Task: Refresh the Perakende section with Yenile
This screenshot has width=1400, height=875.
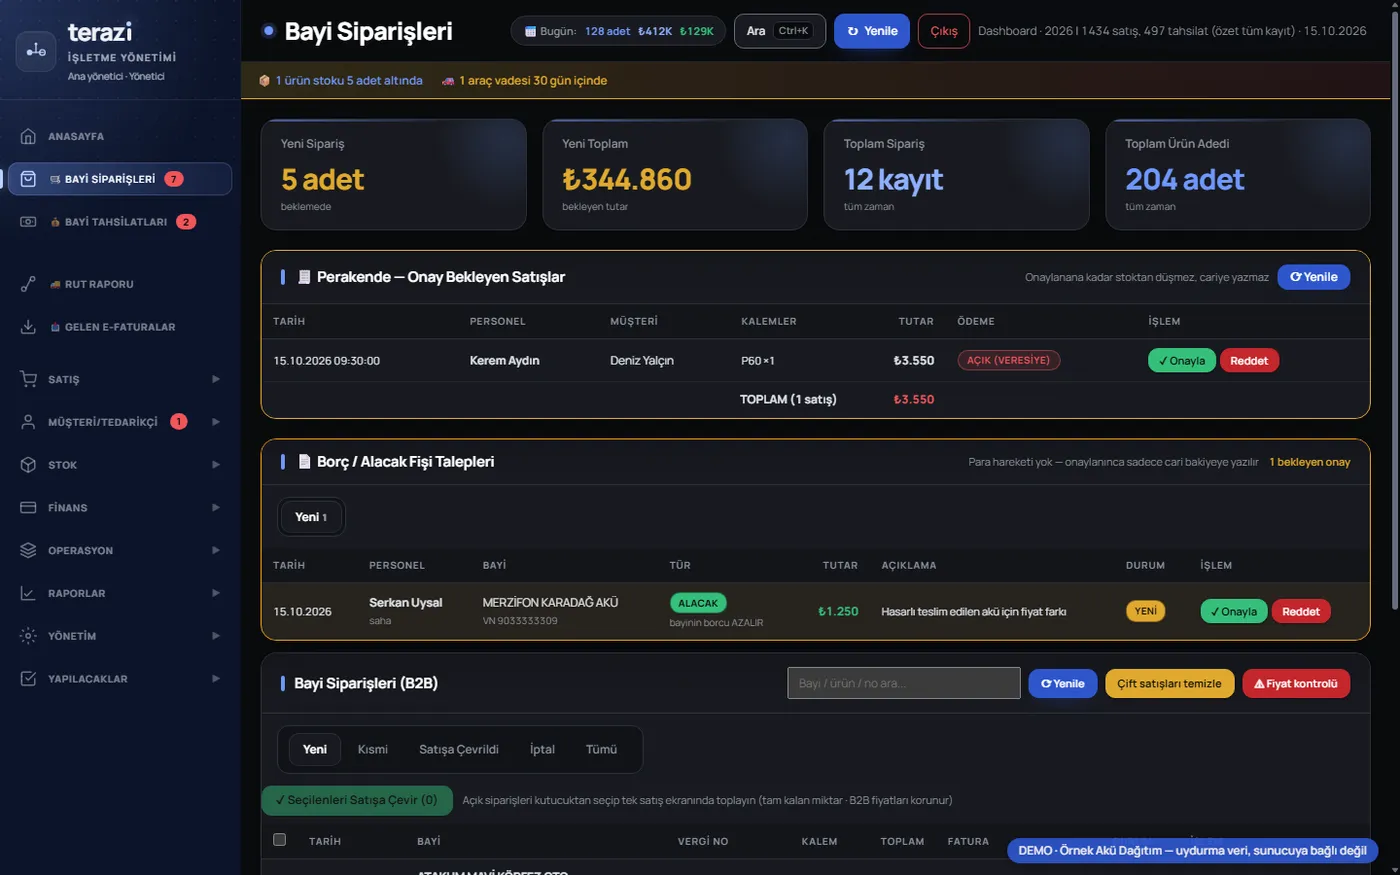Action: [x=1313, y=277]
